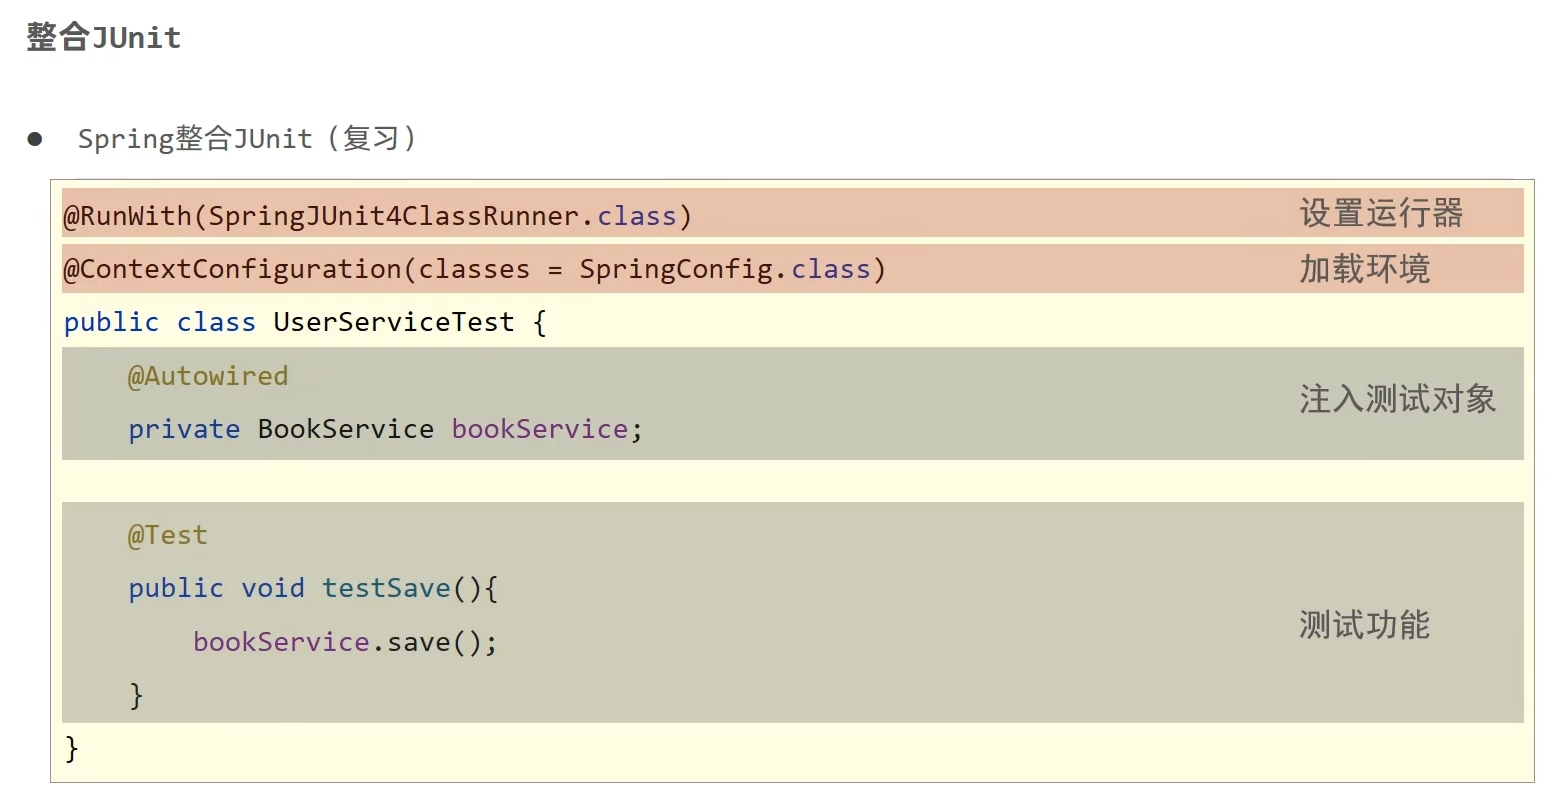The height and width of the screenshot is (793, 1556).
Task: Click the "加载环境" annotation label
Action: coord(1364,269)
